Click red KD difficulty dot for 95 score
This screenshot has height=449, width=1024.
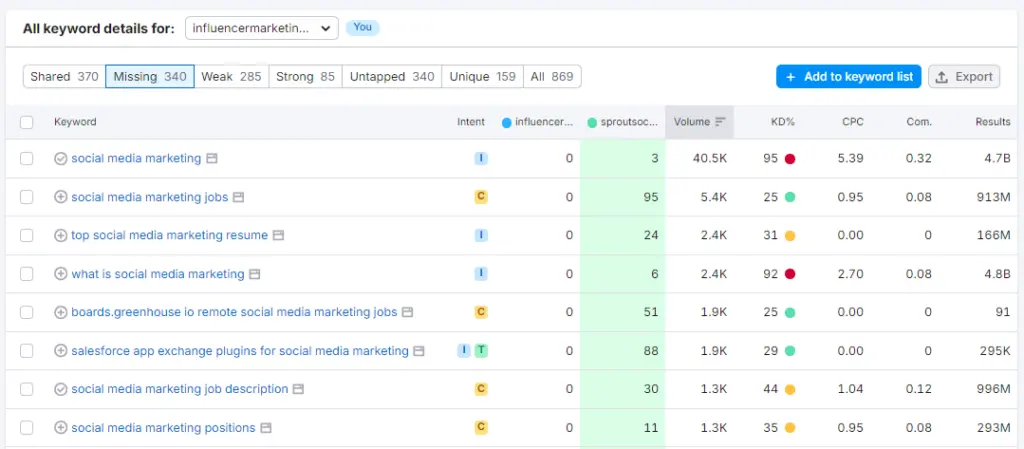pyautogui.click(x=790, y=159)
